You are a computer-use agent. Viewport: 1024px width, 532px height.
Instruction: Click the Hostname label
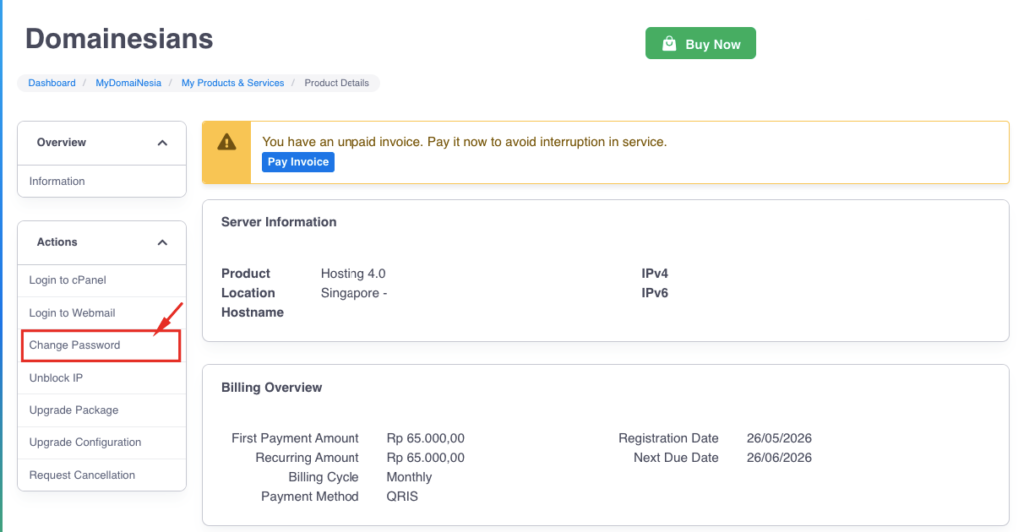click(252, 313)
